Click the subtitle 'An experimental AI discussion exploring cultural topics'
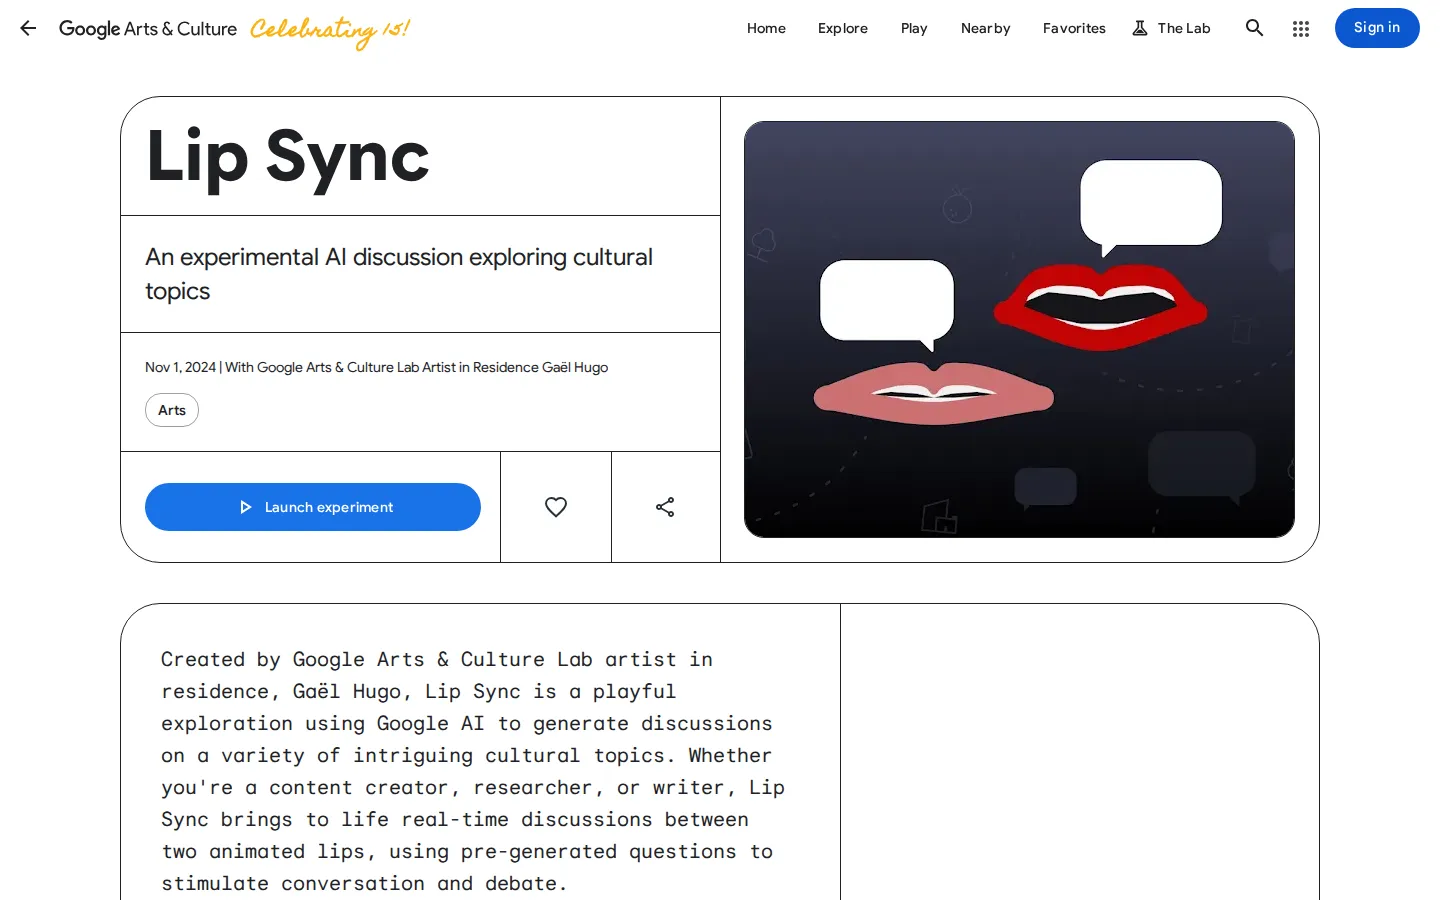This screenshot has height=900, width=1440. (x=399, y=274)
